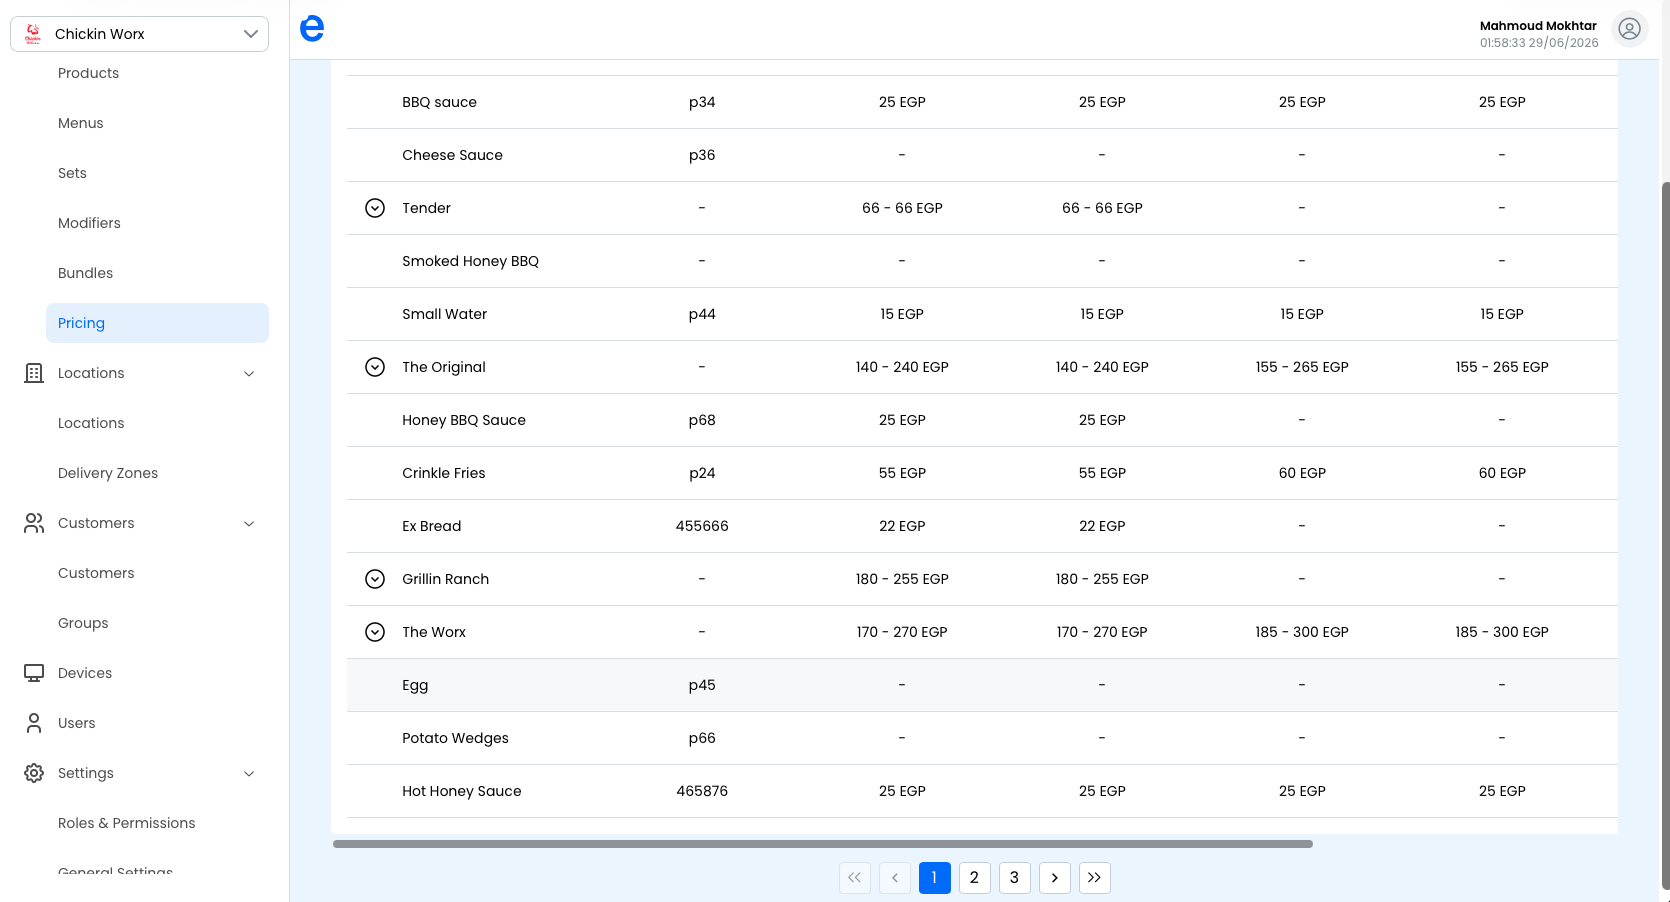Click the first 185 - 300 EGP Worx price

click(1302, 632)
